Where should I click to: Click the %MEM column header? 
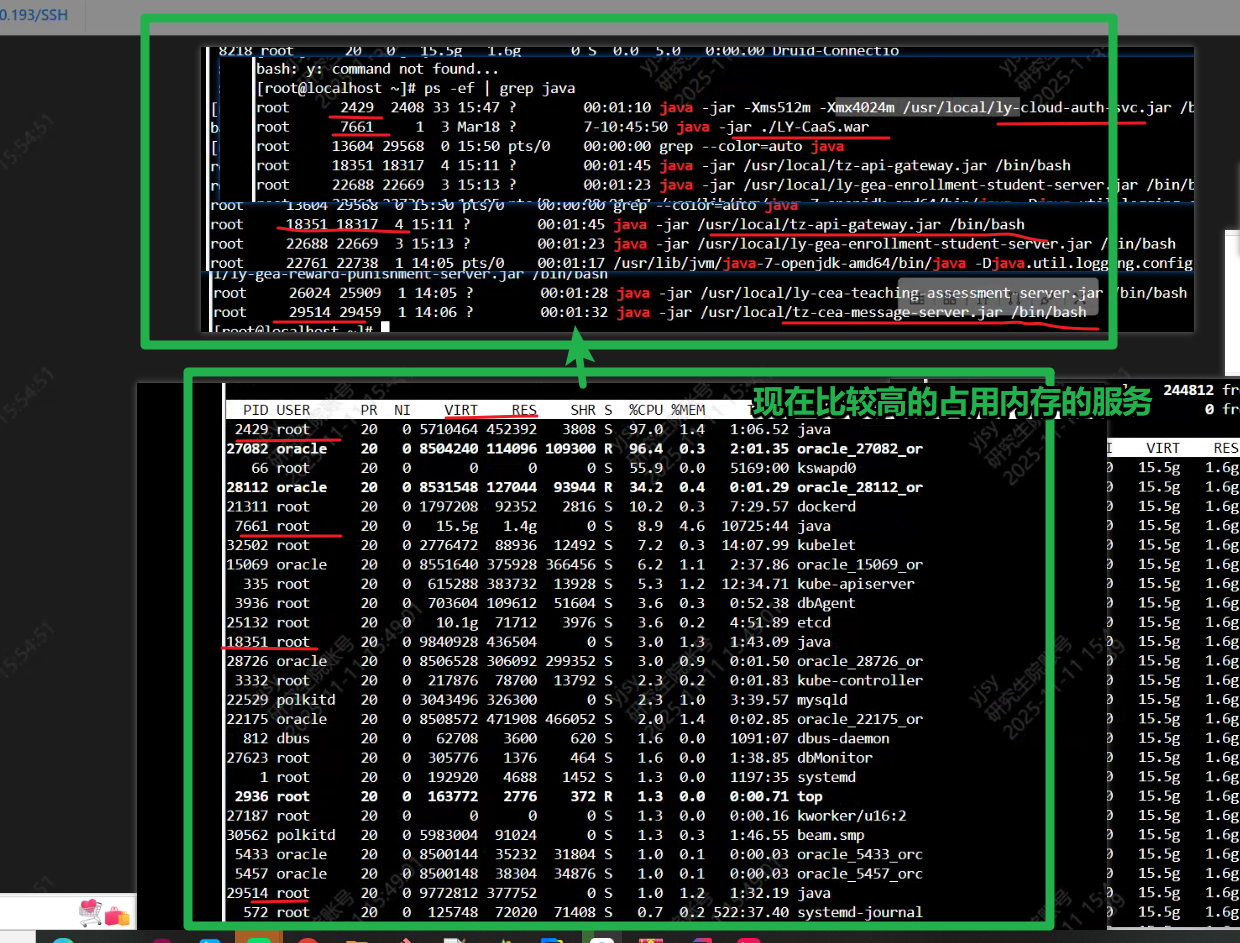[x=689, y=410]
